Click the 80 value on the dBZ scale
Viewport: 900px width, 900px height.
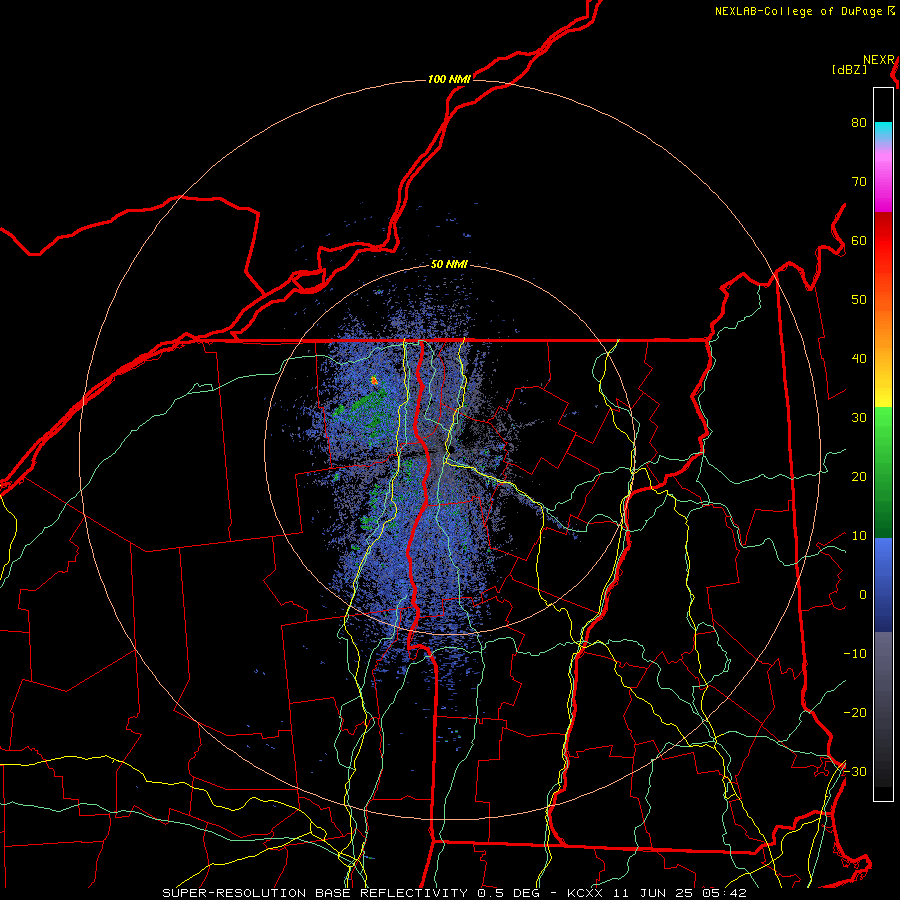point(859,122)
